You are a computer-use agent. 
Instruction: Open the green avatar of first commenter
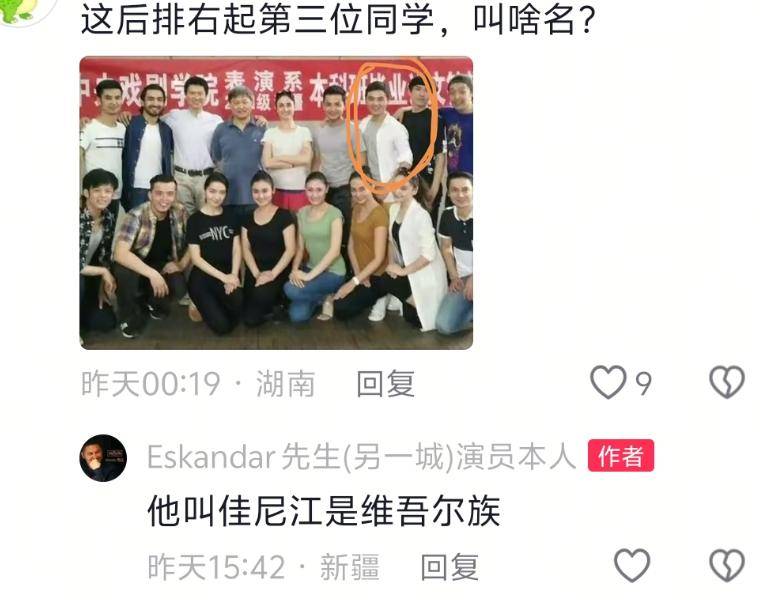click(18, 10)
